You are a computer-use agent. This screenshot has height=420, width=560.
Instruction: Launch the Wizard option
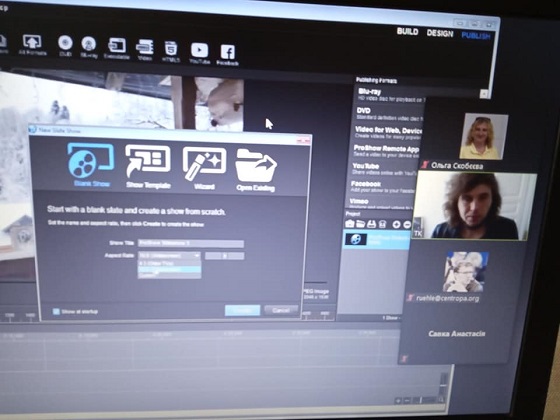(204, 168)
